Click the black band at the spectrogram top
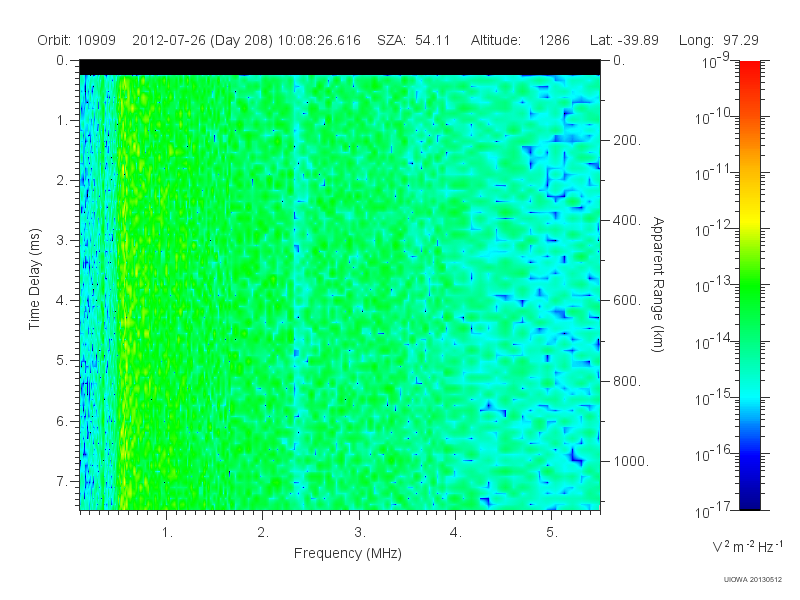This screenshot has height=600, width=800. (340, 67)
